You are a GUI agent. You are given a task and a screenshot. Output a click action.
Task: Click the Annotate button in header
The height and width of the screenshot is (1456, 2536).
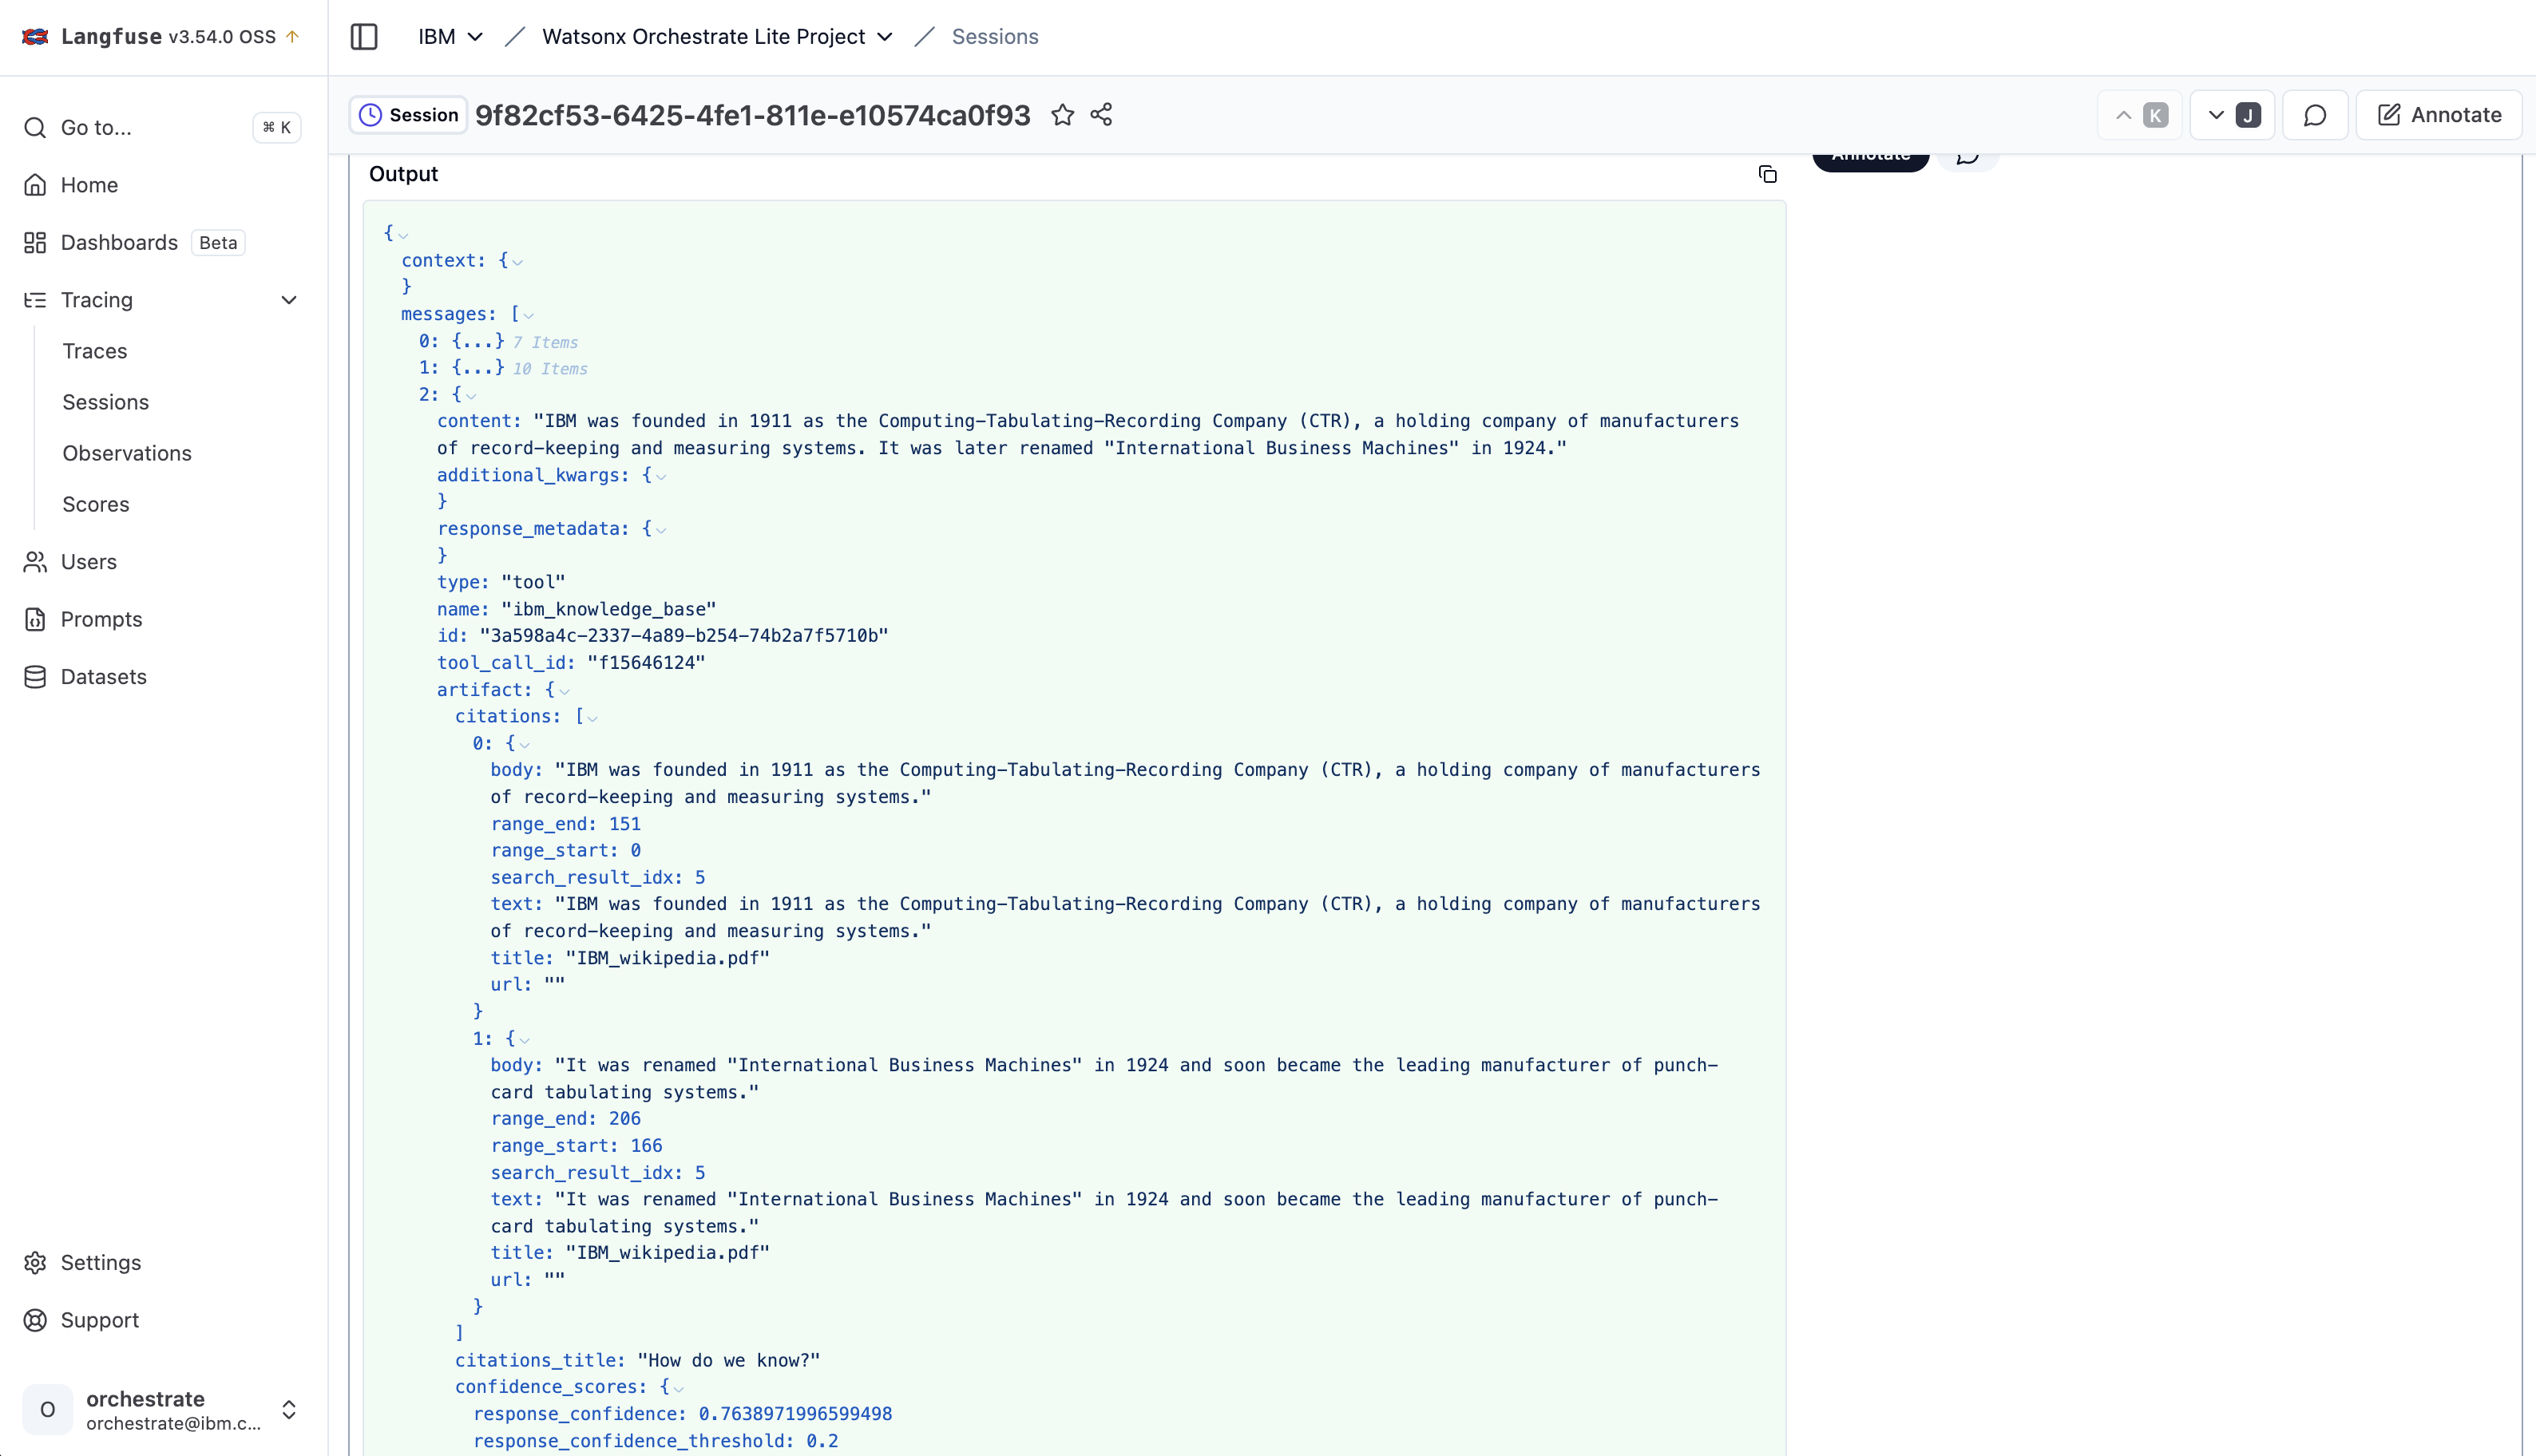2438,115
